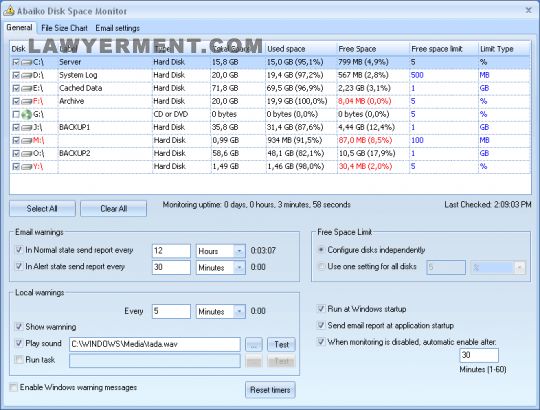Screen dimensions: 540x410
Task: Open the free space limit % type dropdown
Action: click(520, 267)
